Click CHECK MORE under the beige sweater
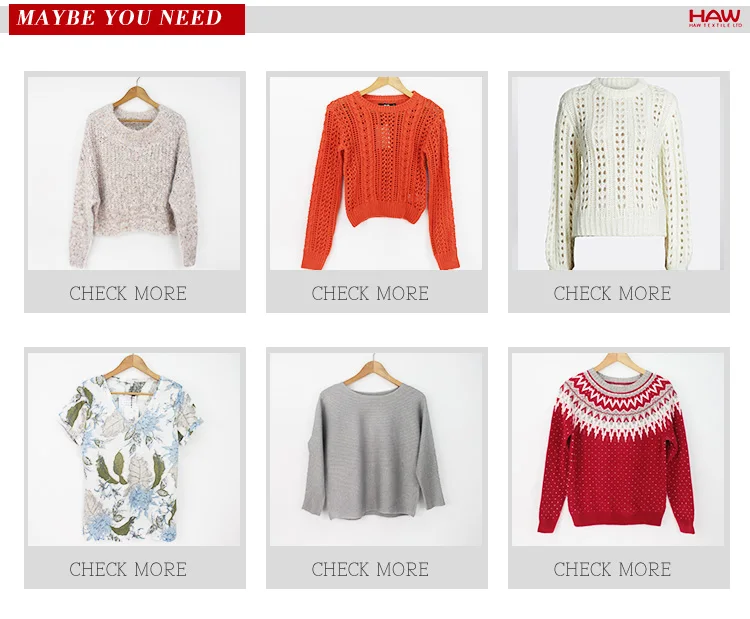The height and width of the screenshot is (619, 750). (128, 293)
